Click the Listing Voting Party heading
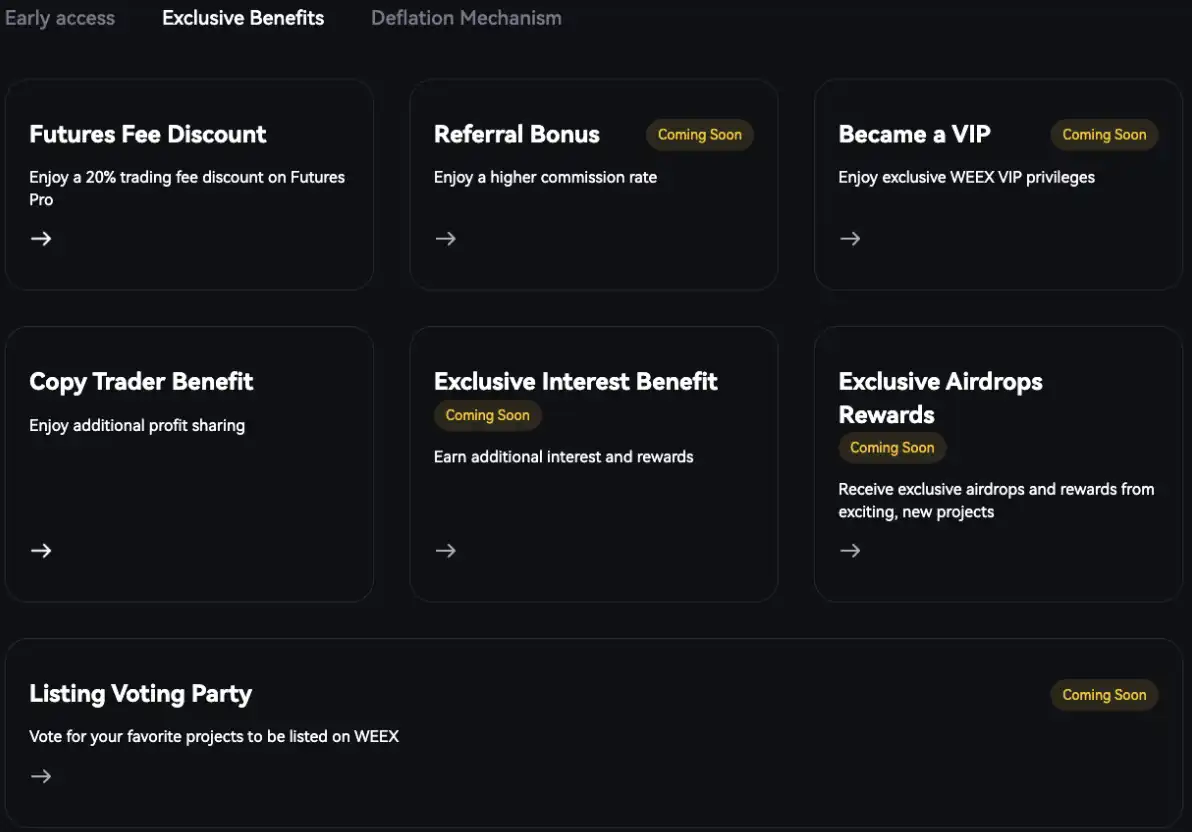The height and width of the screenshot is (832, 1192). point(140,694)
